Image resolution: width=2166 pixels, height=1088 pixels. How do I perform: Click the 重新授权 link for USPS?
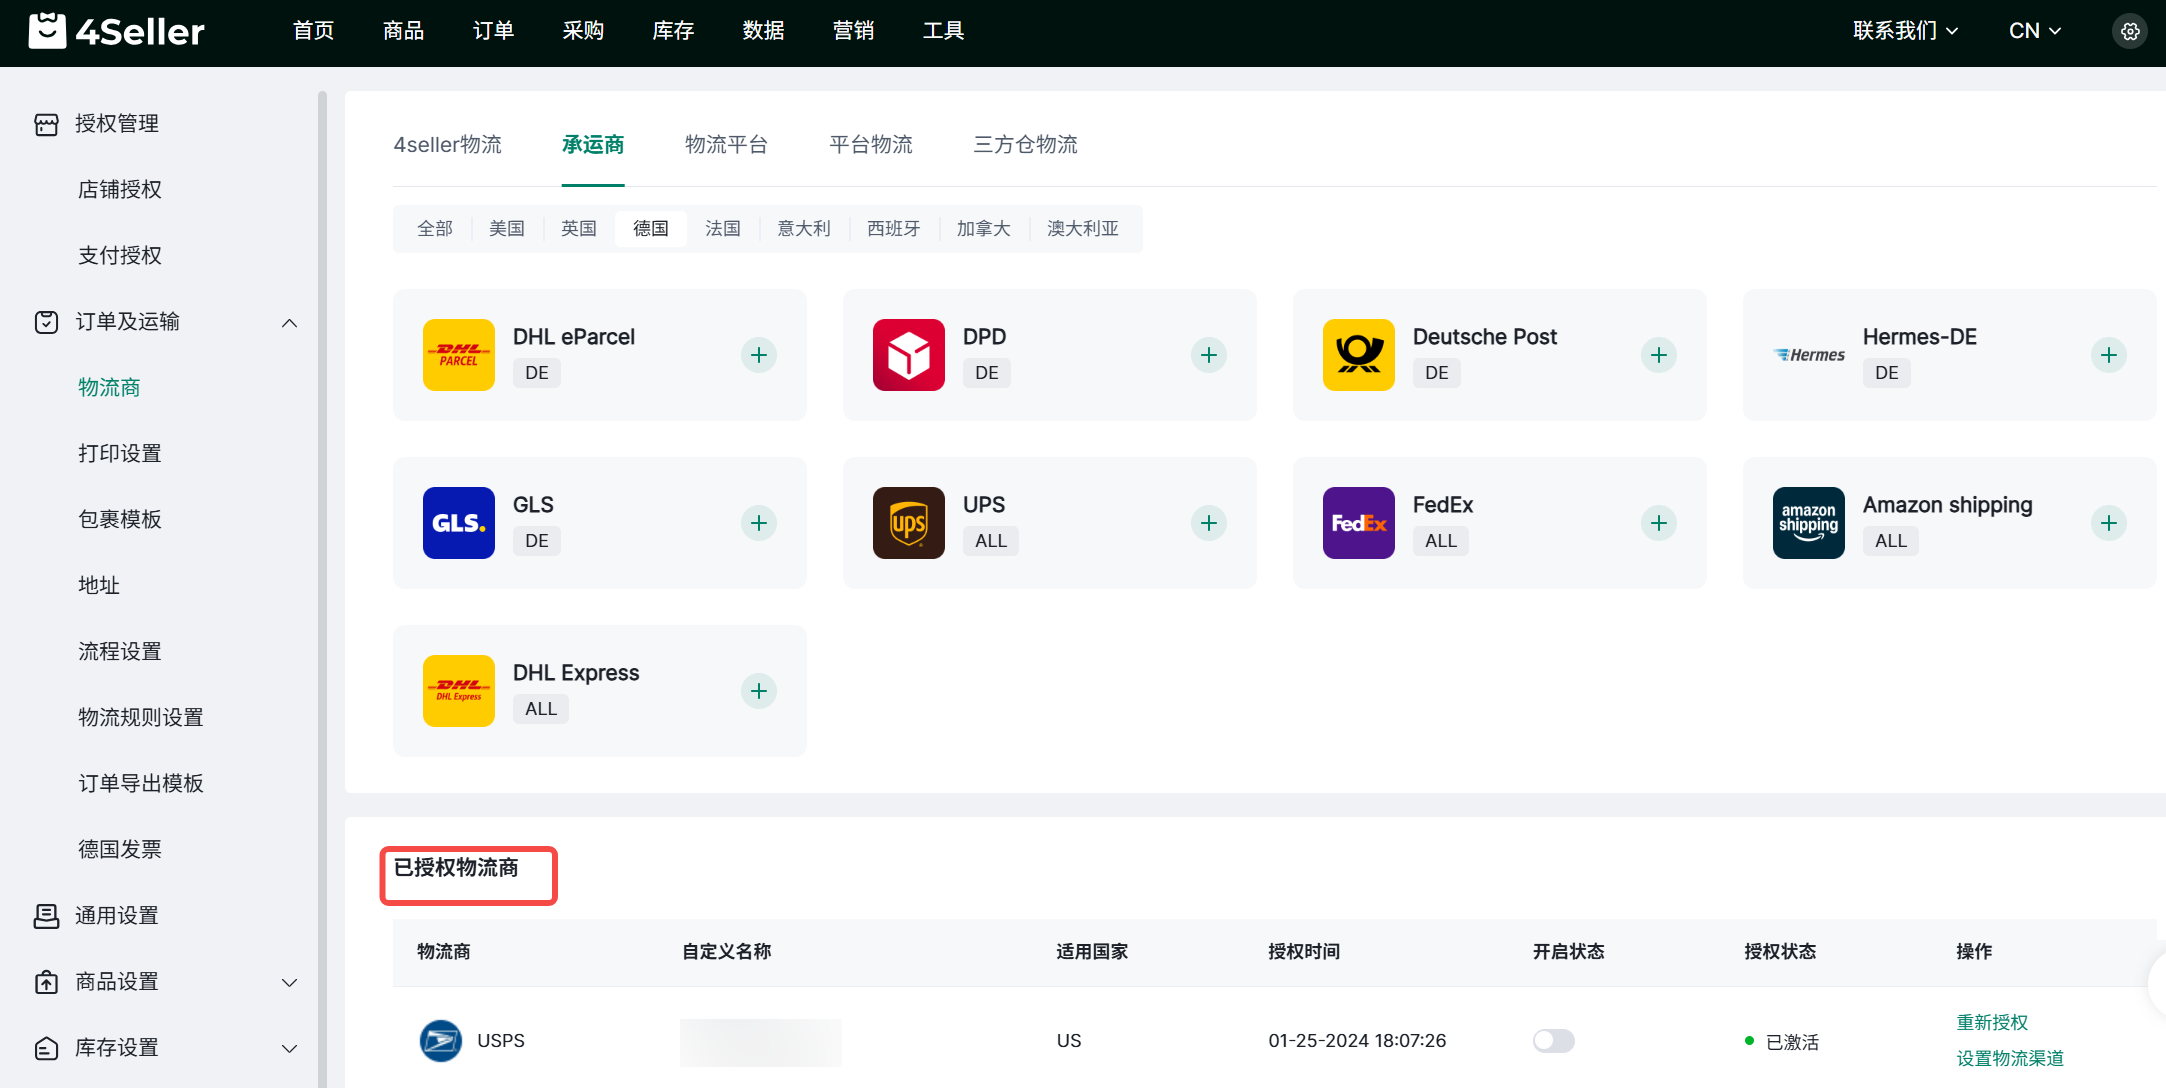coord(1992,1022)
